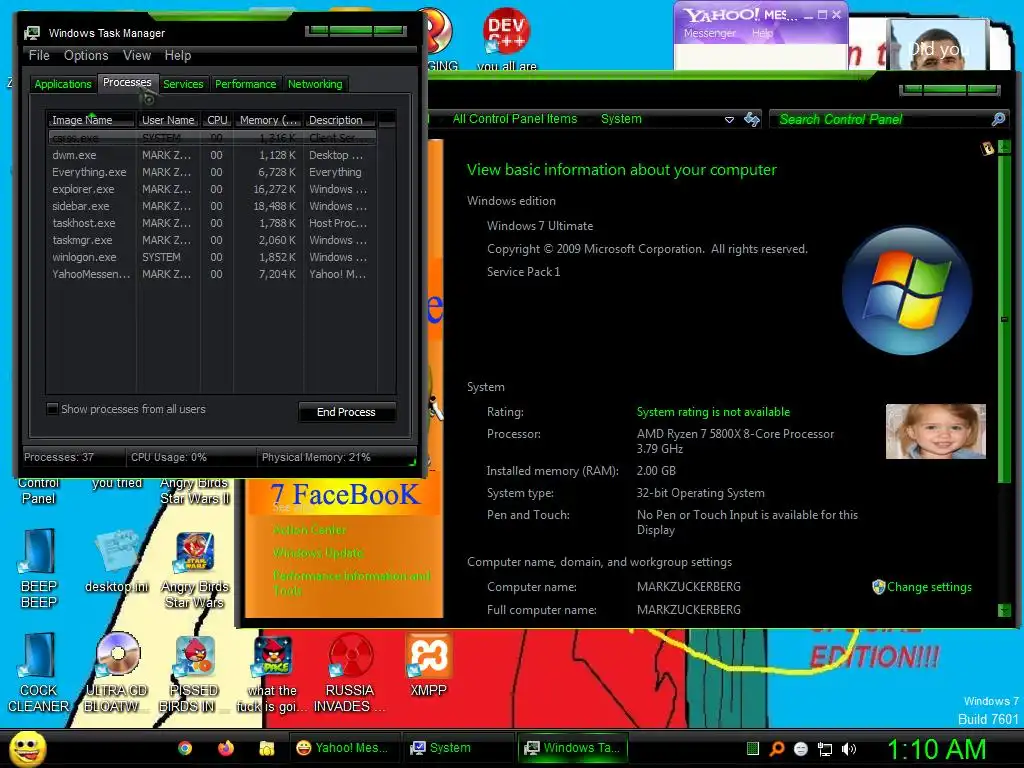Screen dimensions: 1024x768
Task: Click the End Process button
Action: [x=346, y=412]
